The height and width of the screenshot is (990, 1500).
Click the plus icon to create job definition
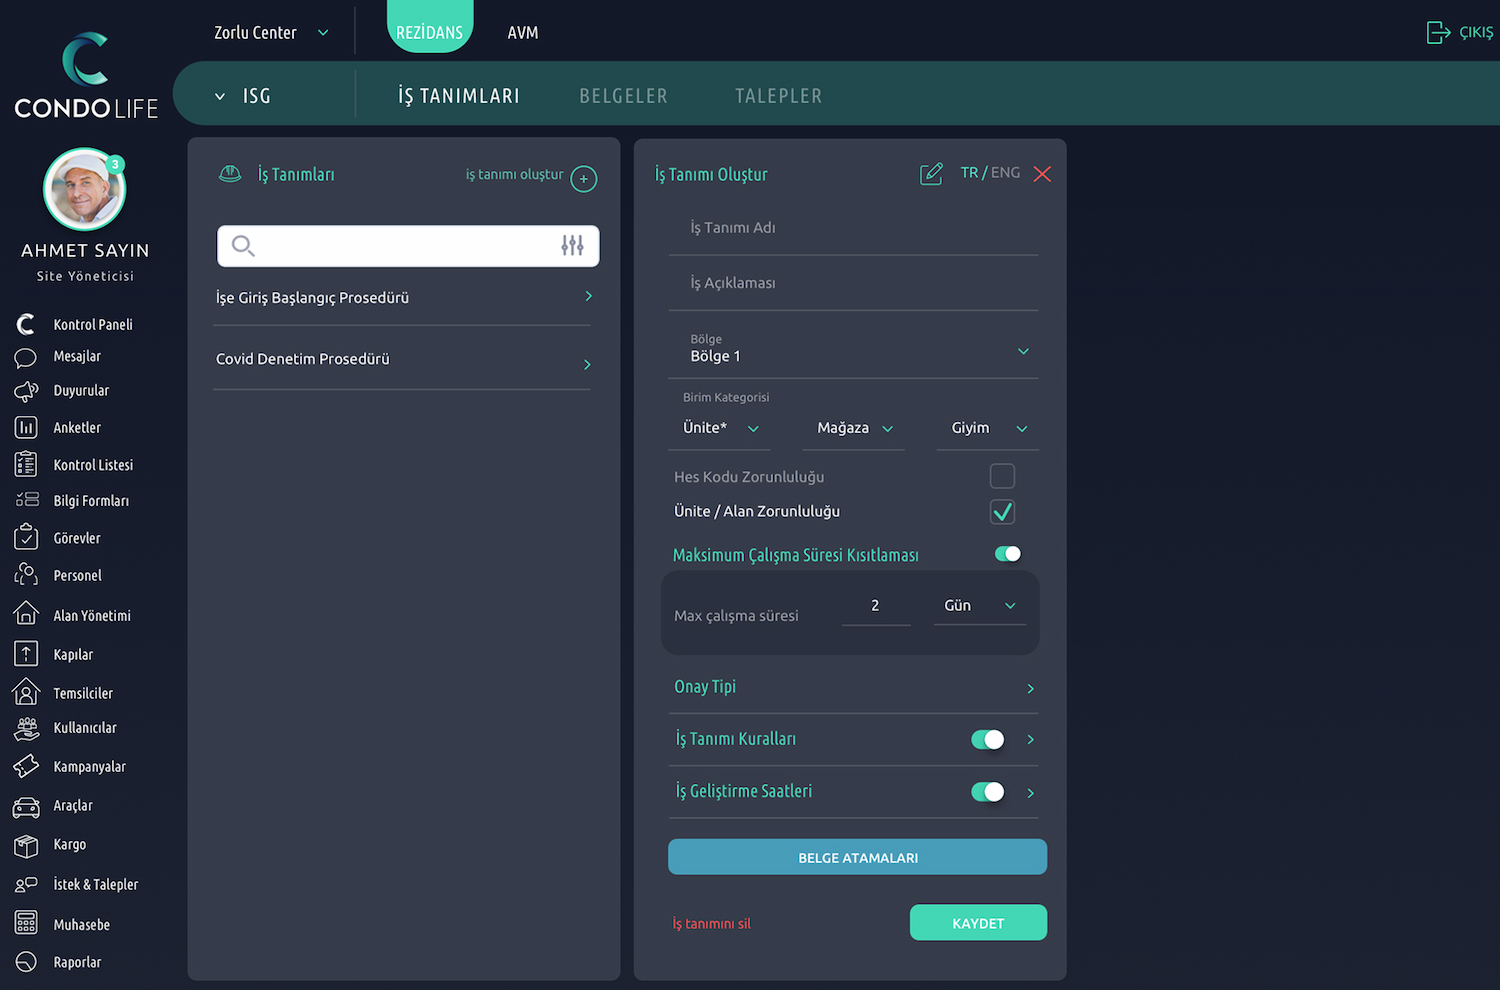coord(584,179)
